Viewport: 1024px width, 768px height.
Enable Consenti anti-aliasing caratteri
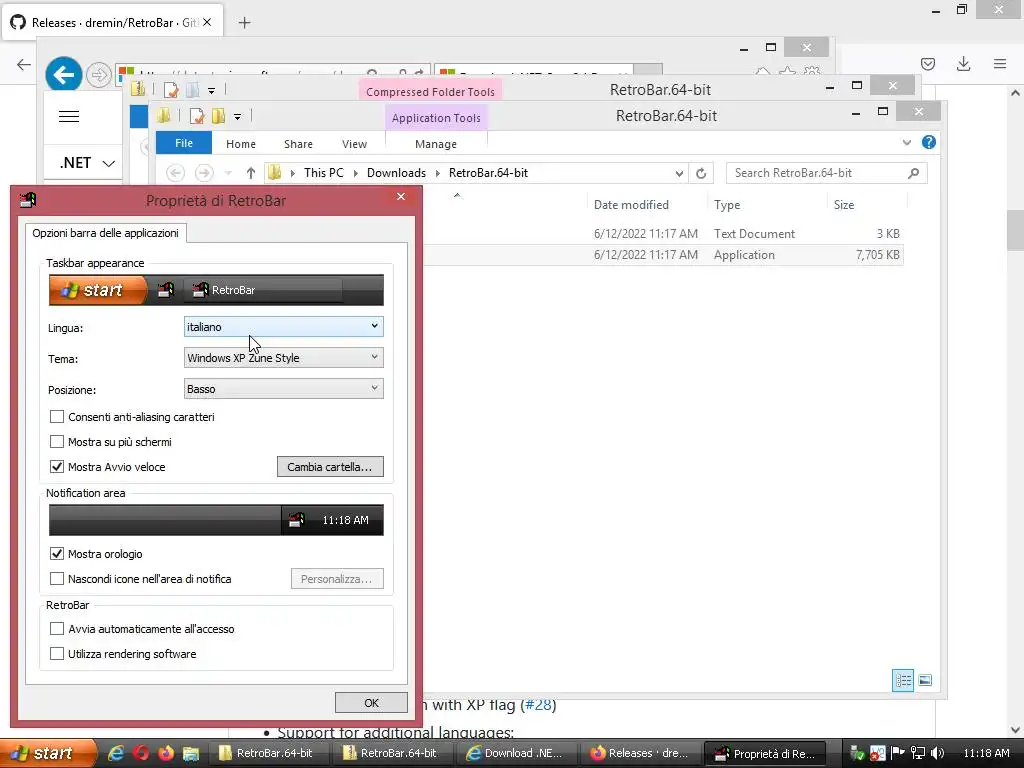[x=57, y=417]
